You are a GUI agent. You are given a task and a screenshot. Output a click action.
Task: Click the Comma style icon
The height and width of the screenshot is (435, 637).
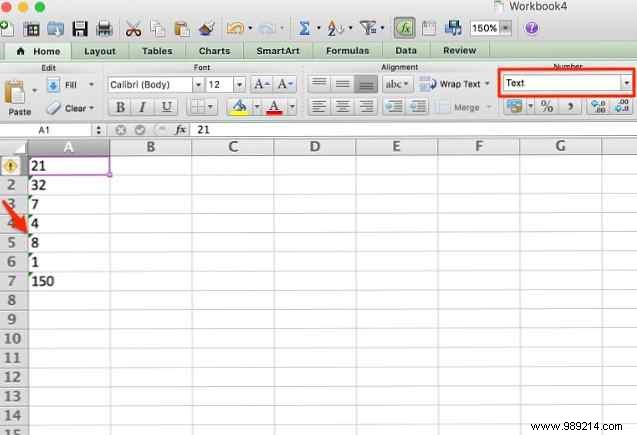(570, 106)
